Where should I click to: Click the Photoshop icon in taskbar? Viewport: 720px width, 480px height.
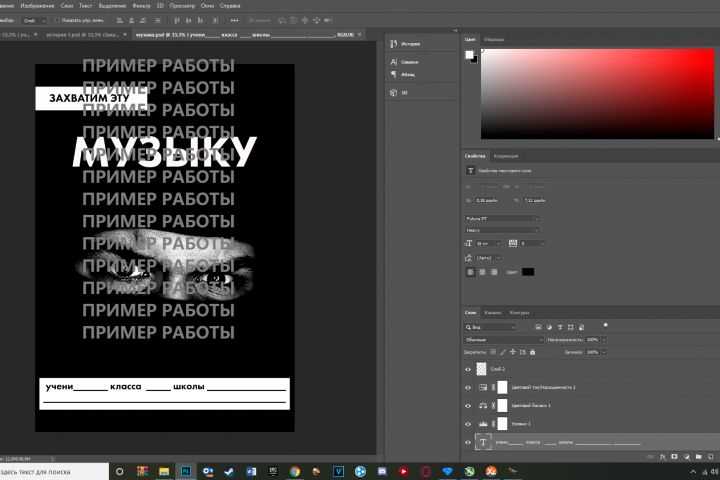[x=186, y=471]
